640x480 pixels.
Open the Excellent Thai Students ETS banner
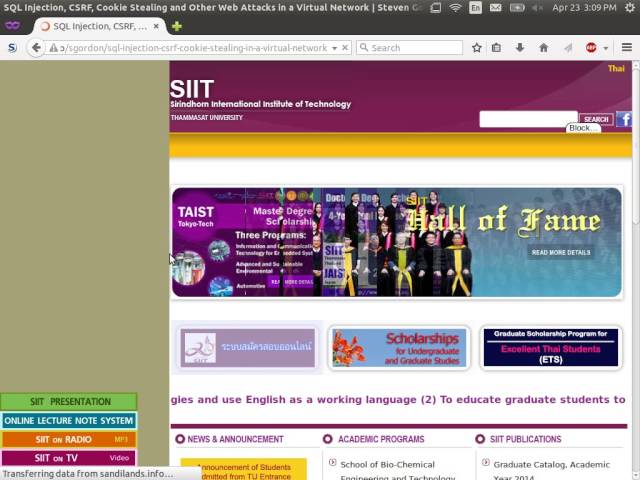coord(551,348)
